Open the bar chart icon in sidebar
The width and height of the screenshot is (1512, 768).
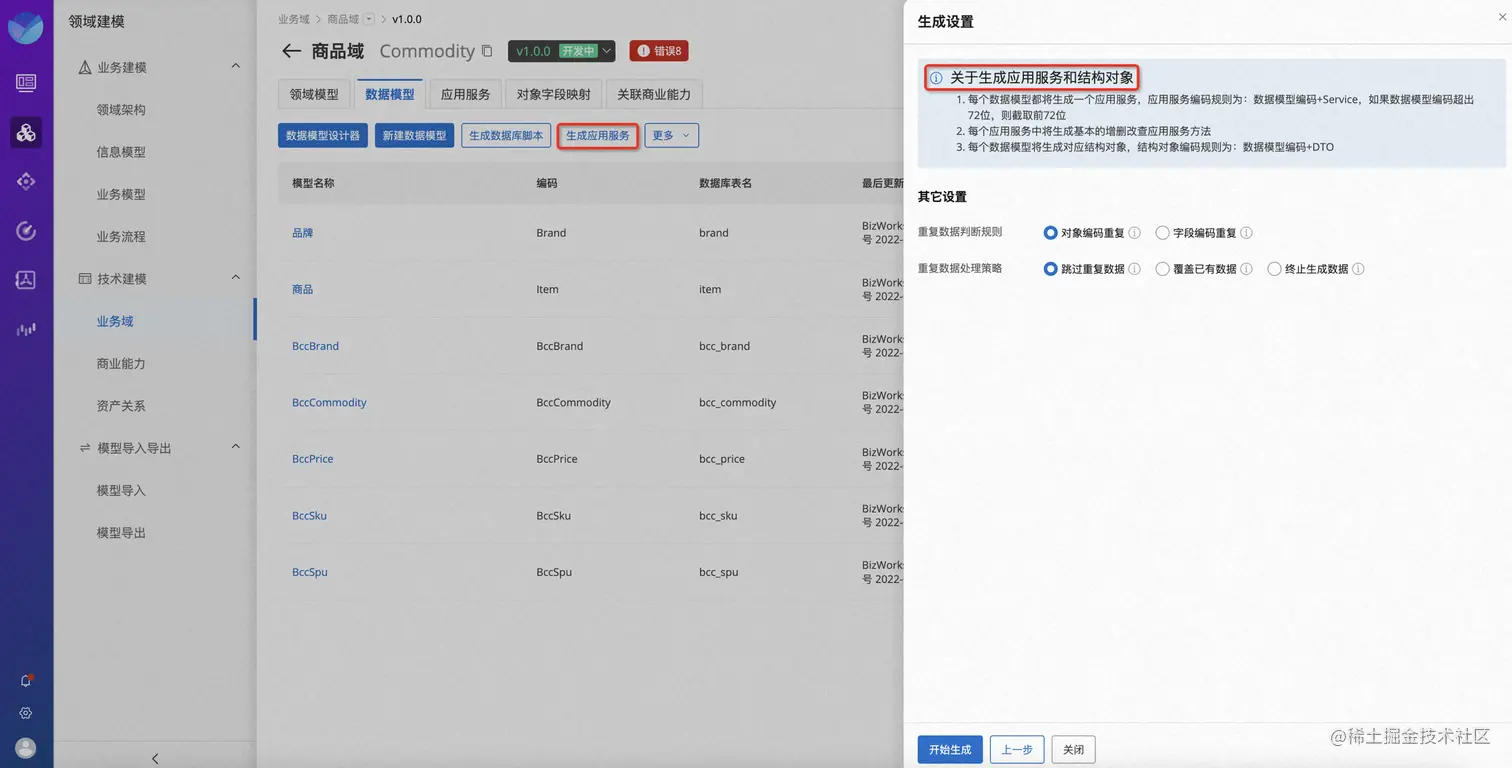(26, 329)
